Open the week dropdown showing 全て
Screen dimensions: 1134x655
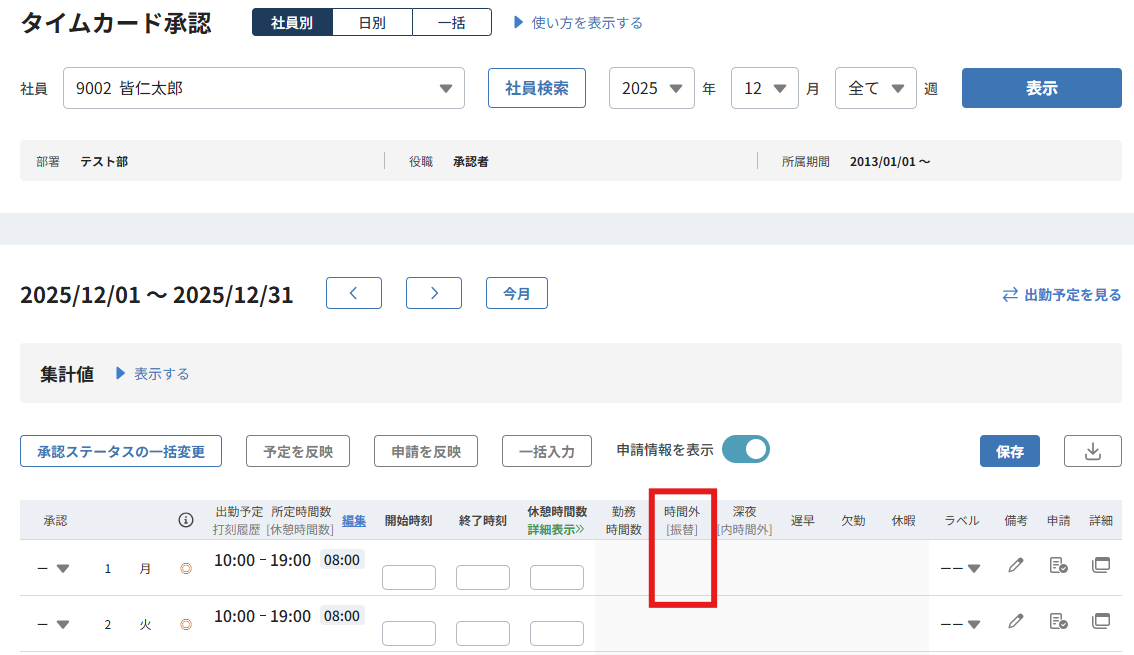click(x=875, y=88)
